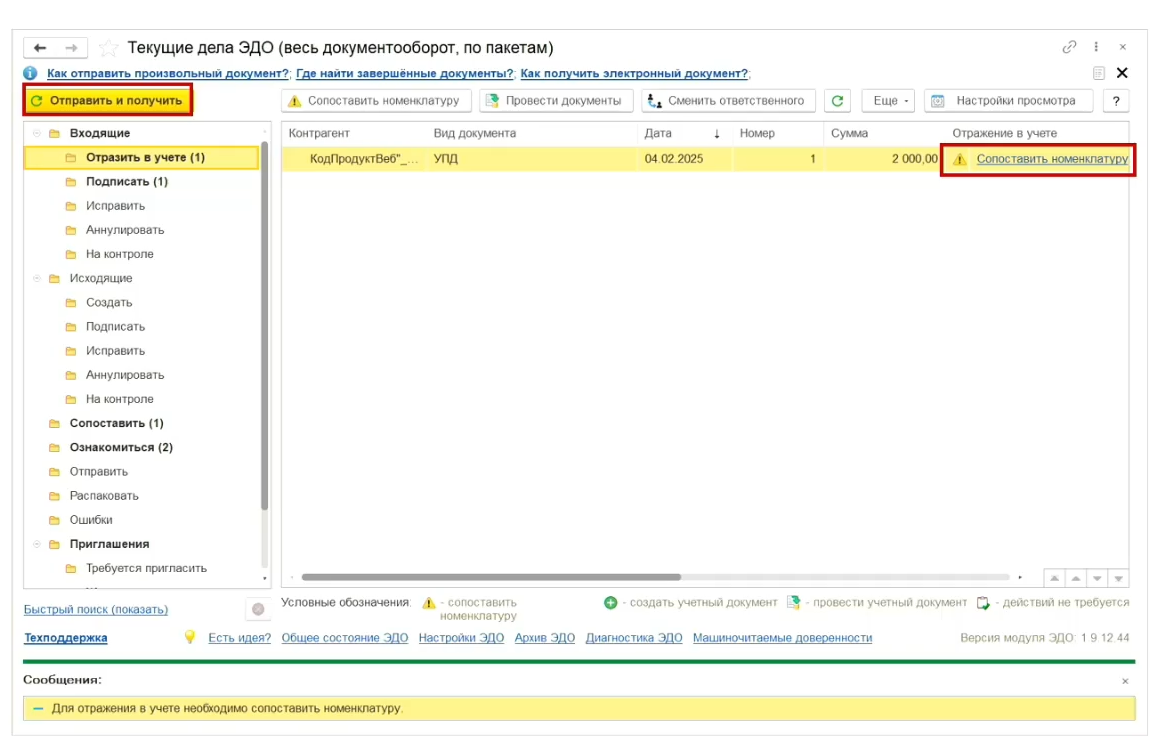Click the clear quick search round icon

(258, 609)
